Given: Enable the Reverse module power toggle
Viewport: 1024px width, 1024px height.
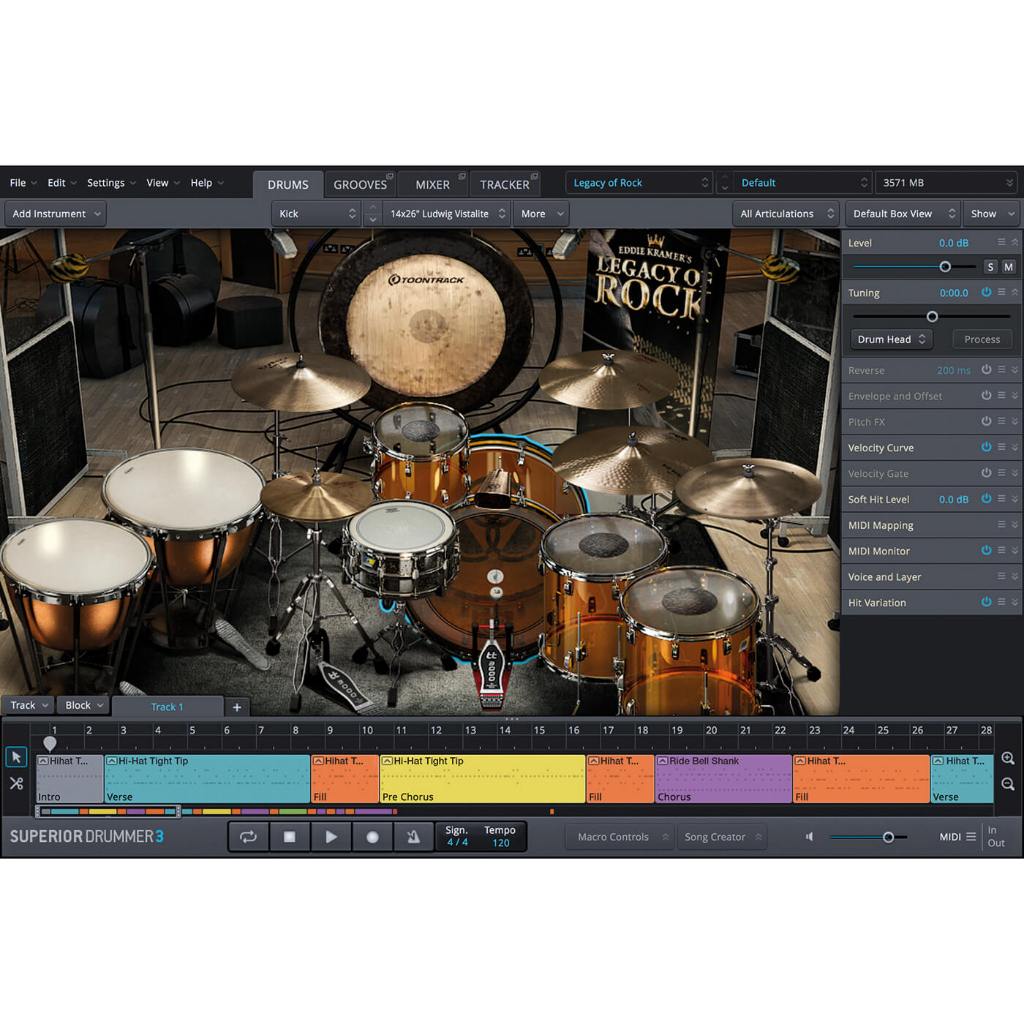Looking at the screenshot, I should (x=986, y=370).
